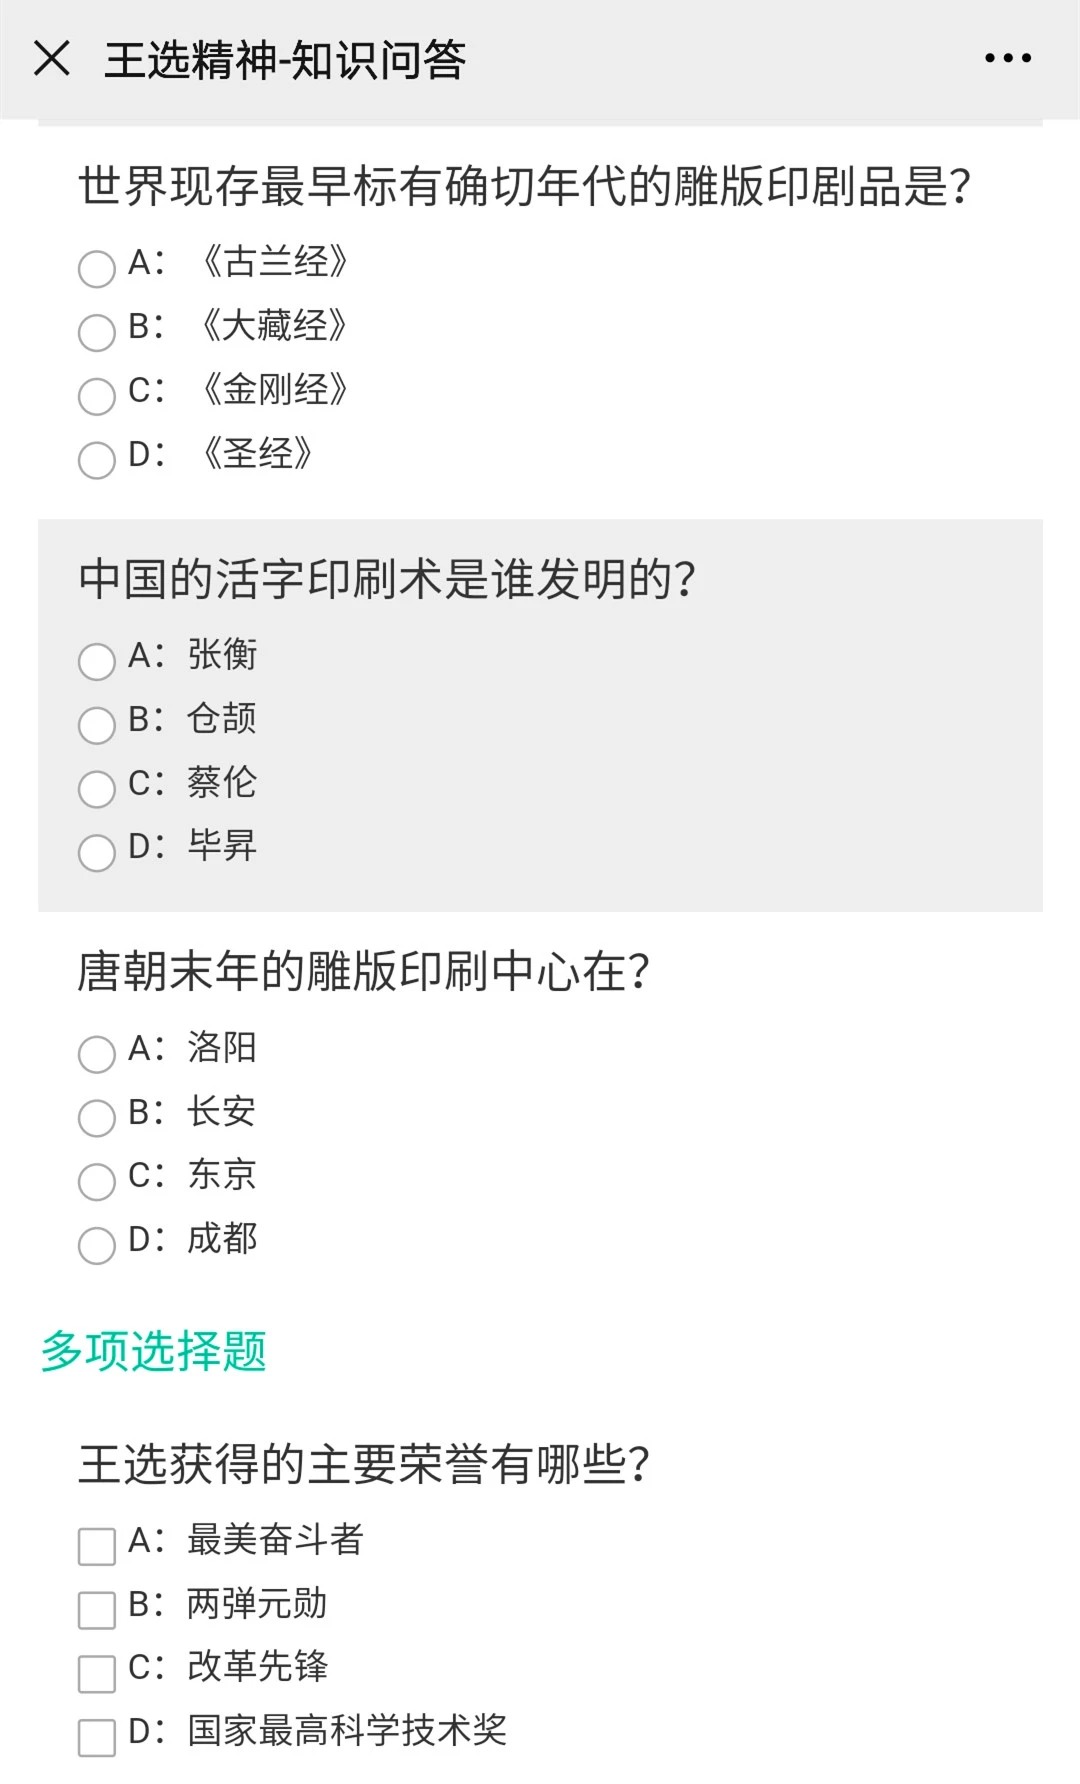
Task: Tick the 两弹元勋 checkbox
Action: click(97, 1610)
